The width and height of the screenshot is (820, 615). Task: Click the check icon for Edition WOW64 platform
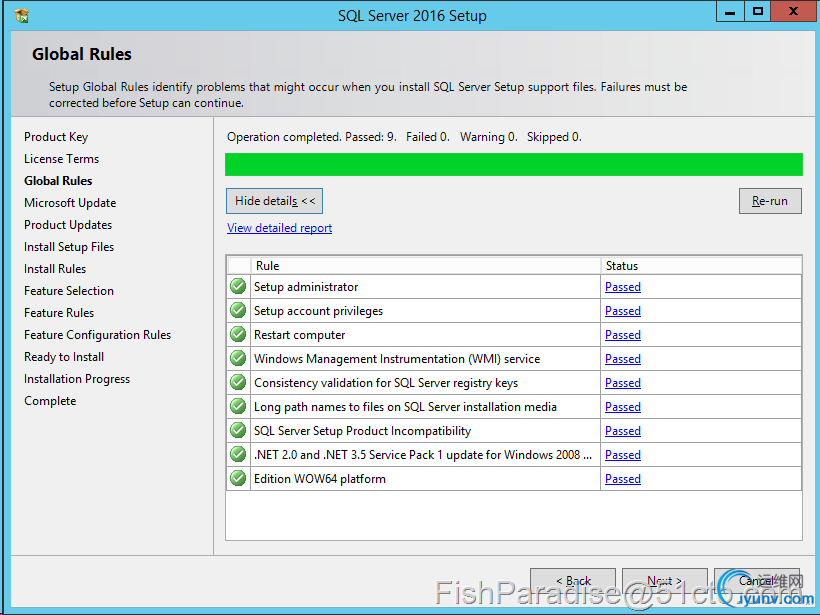click(238, 479)
